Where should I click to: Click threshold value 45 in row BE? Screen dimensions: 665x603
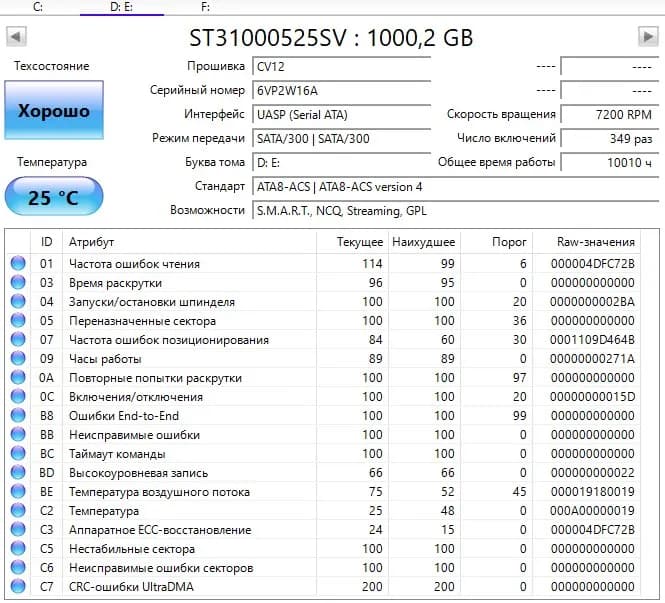click(520, 492)
